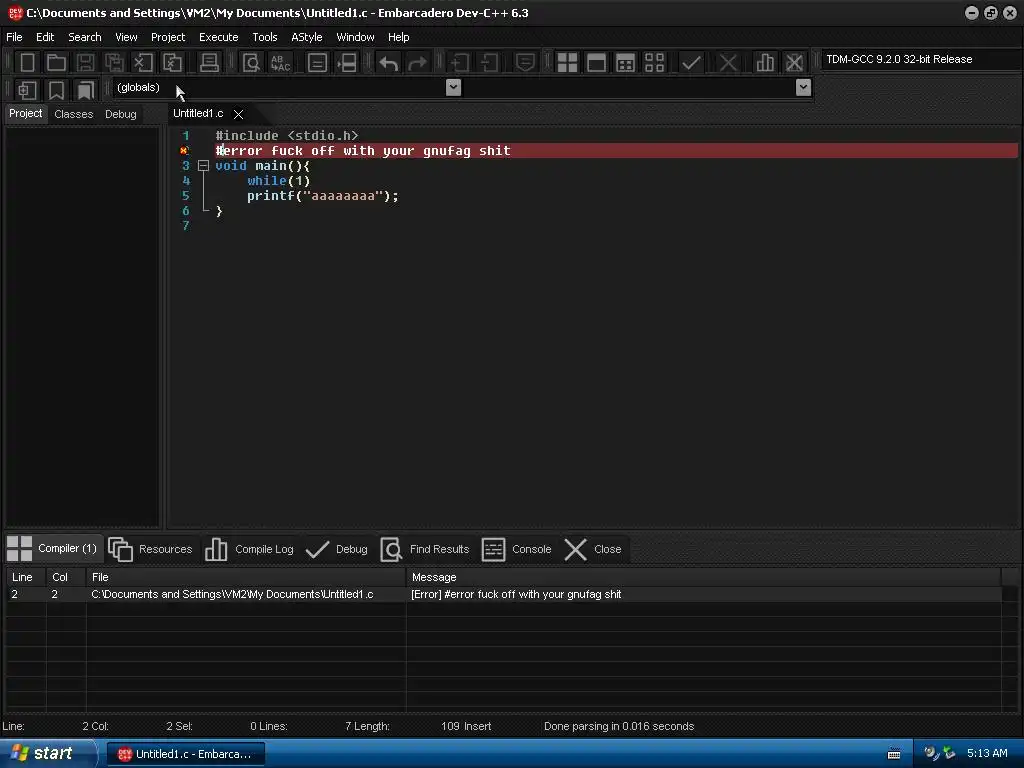Click Close to hide the bottom panel
1024x768 pixels.
point(593,549)
